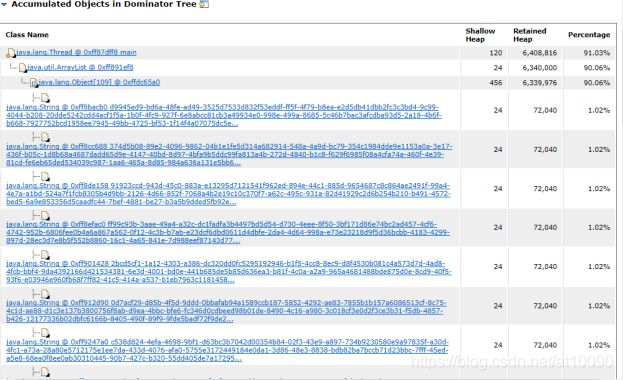The image size is (623, 380).
Task: Open String @ 0xff912d90 link
Action: point(226,311)
